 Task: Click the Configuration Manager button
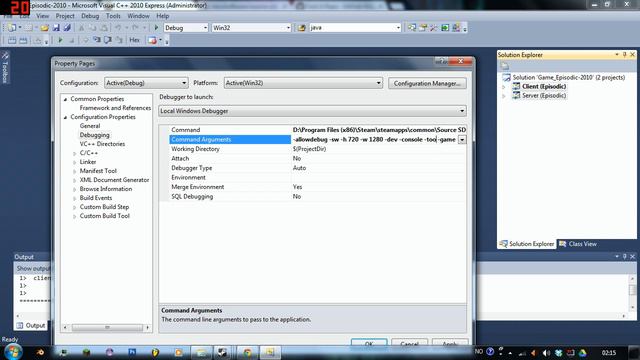(427, 83)
